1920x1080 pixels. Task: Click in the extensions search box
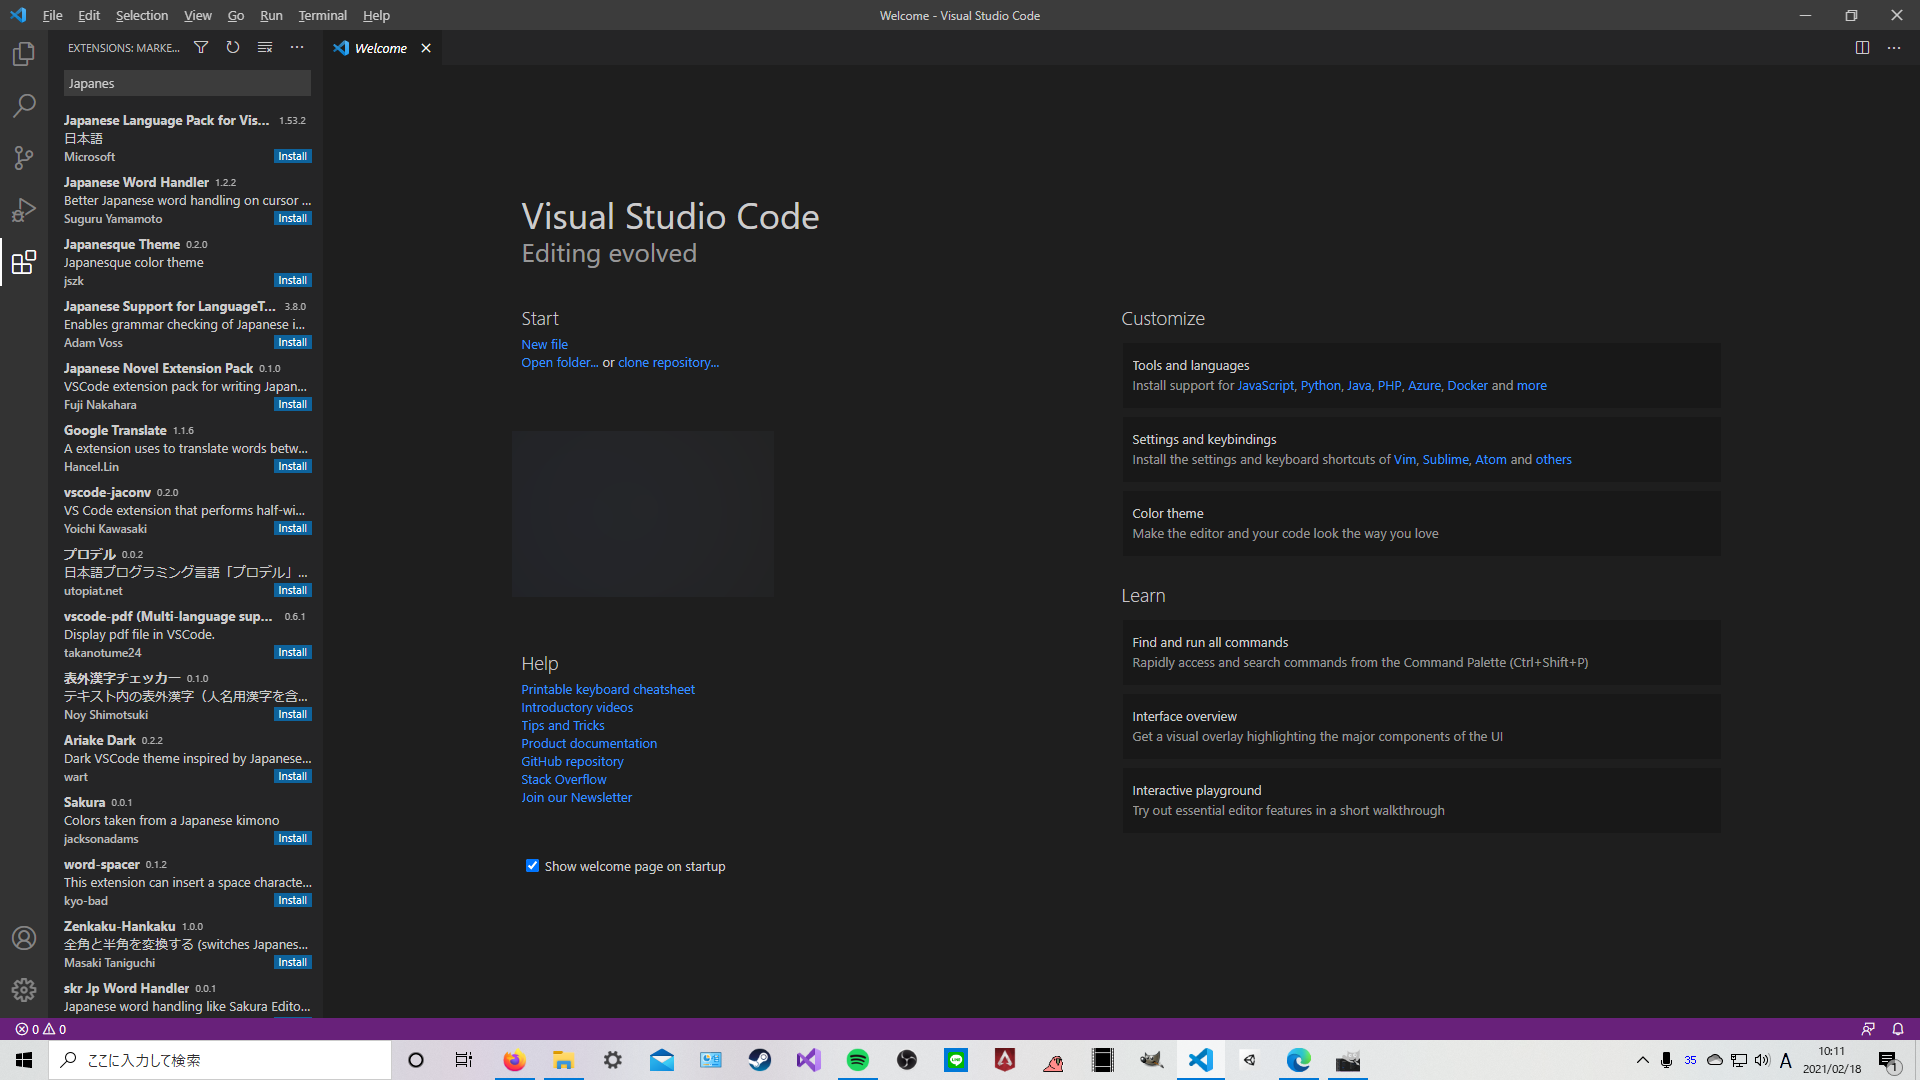186,83
